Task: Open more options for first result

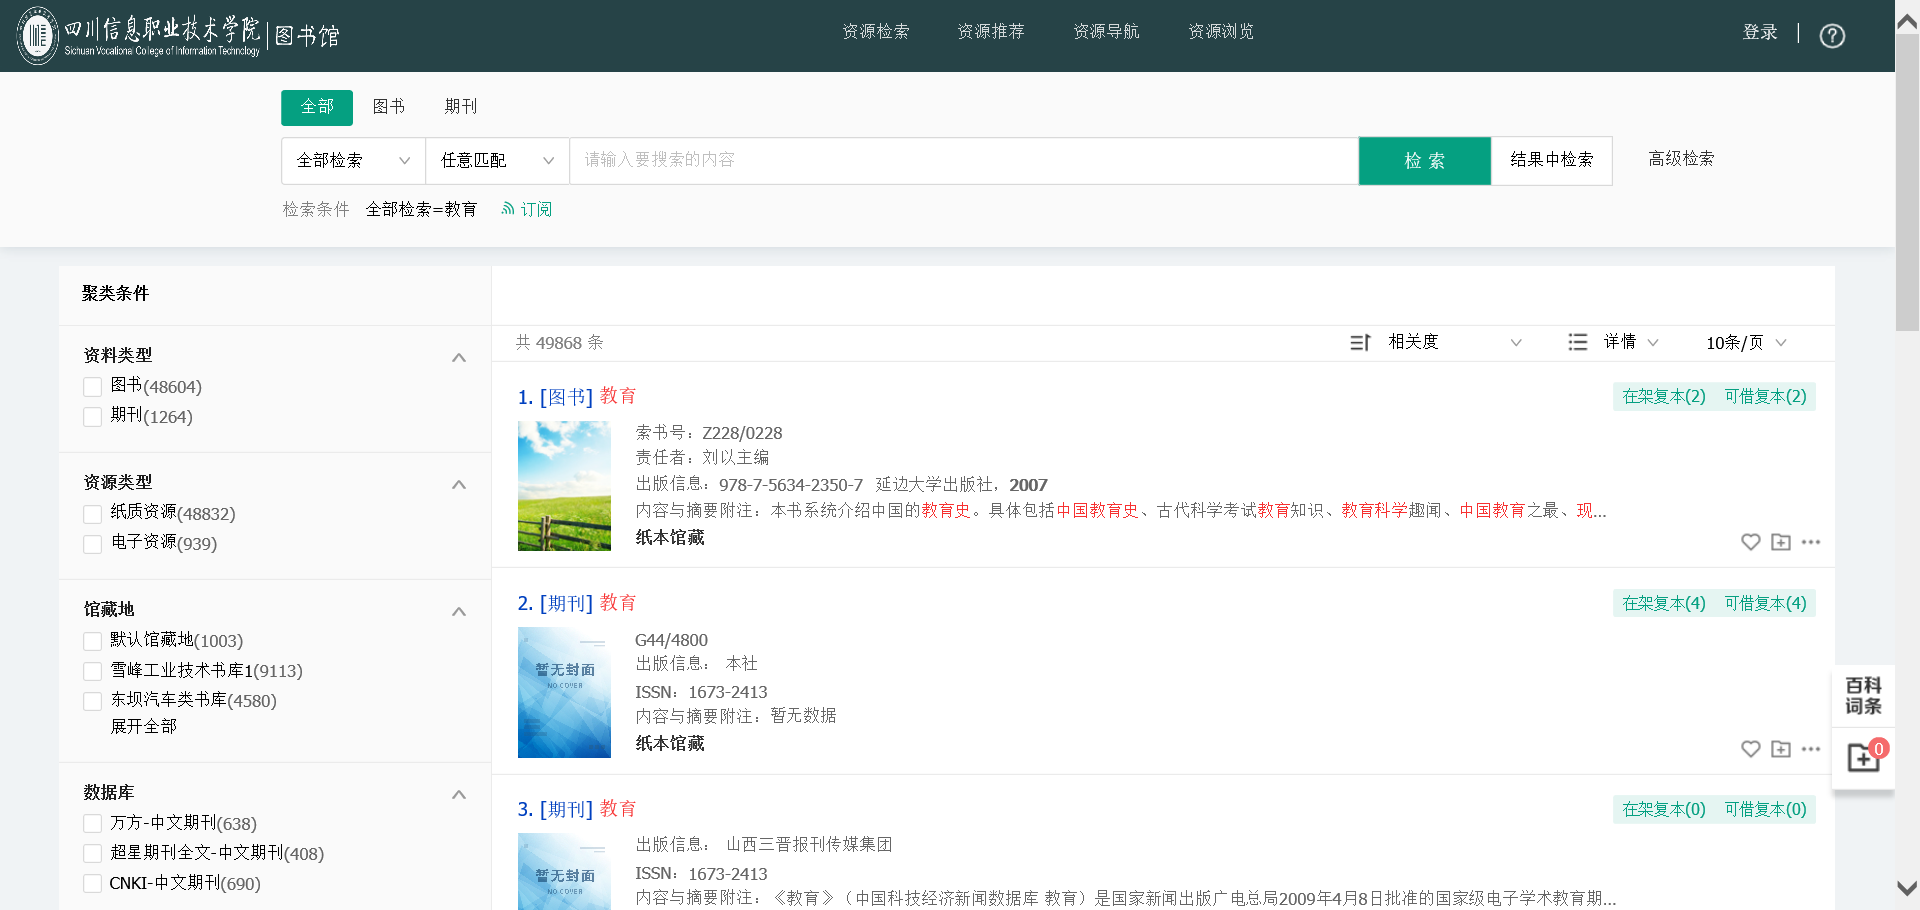Action: click(1811, 542)
